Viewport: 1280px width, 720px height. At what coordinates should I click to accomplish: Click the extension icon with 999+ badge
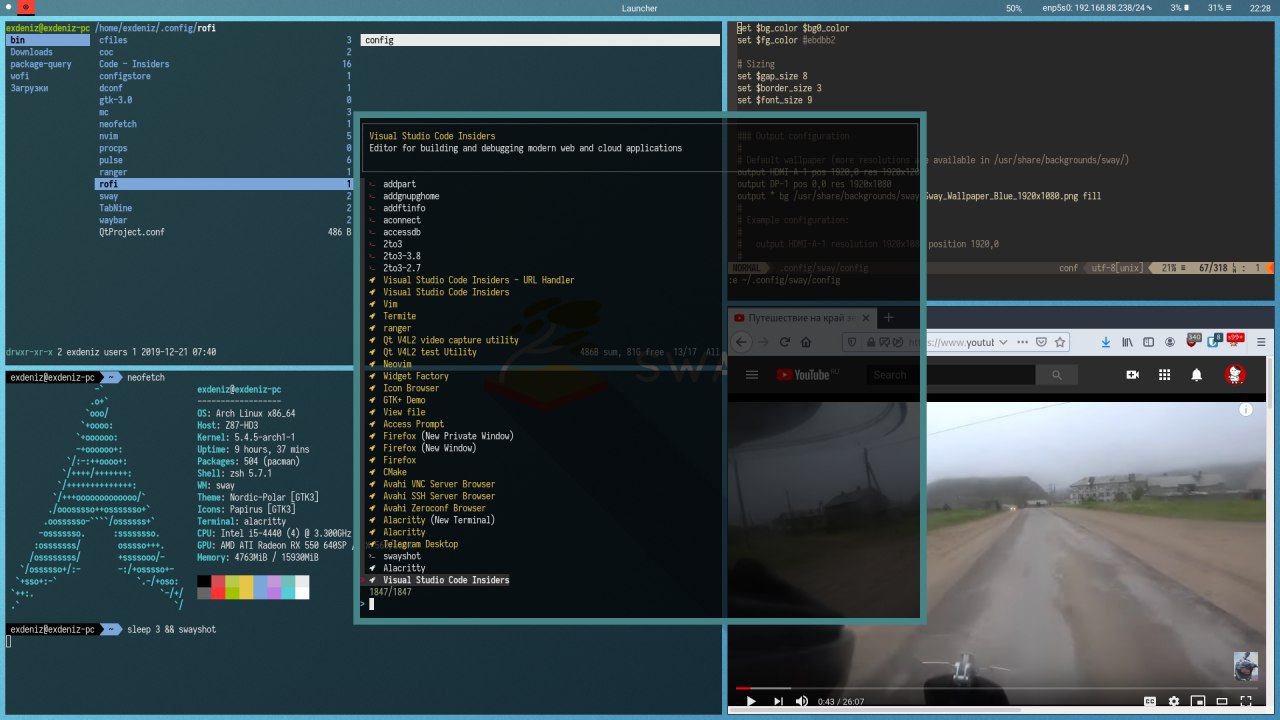(x=1234, y=342)
